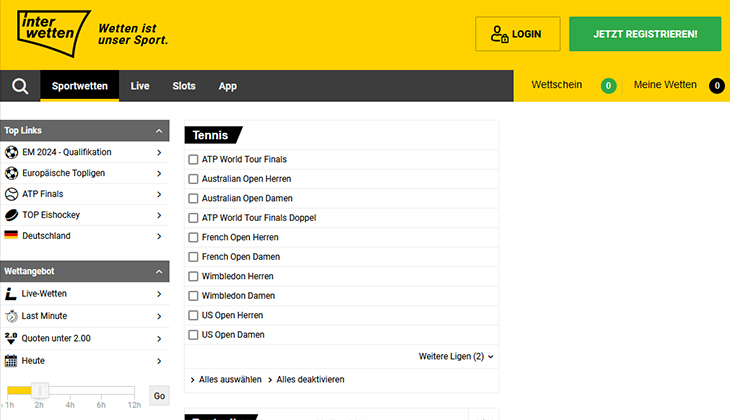Screen dimensions: 730x420
Task: Check Australian Open Damen checkbox
Action: pyautogui.click(x=193, y=199)
